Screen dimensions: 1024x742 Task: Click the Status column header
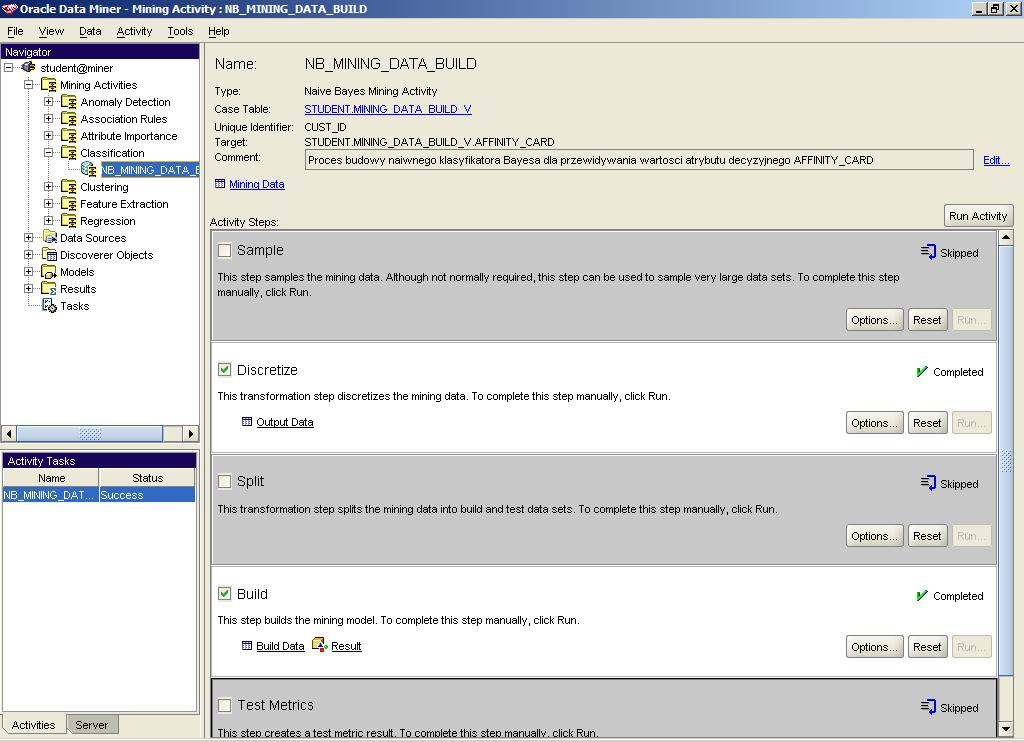click(x=147, y=478)
